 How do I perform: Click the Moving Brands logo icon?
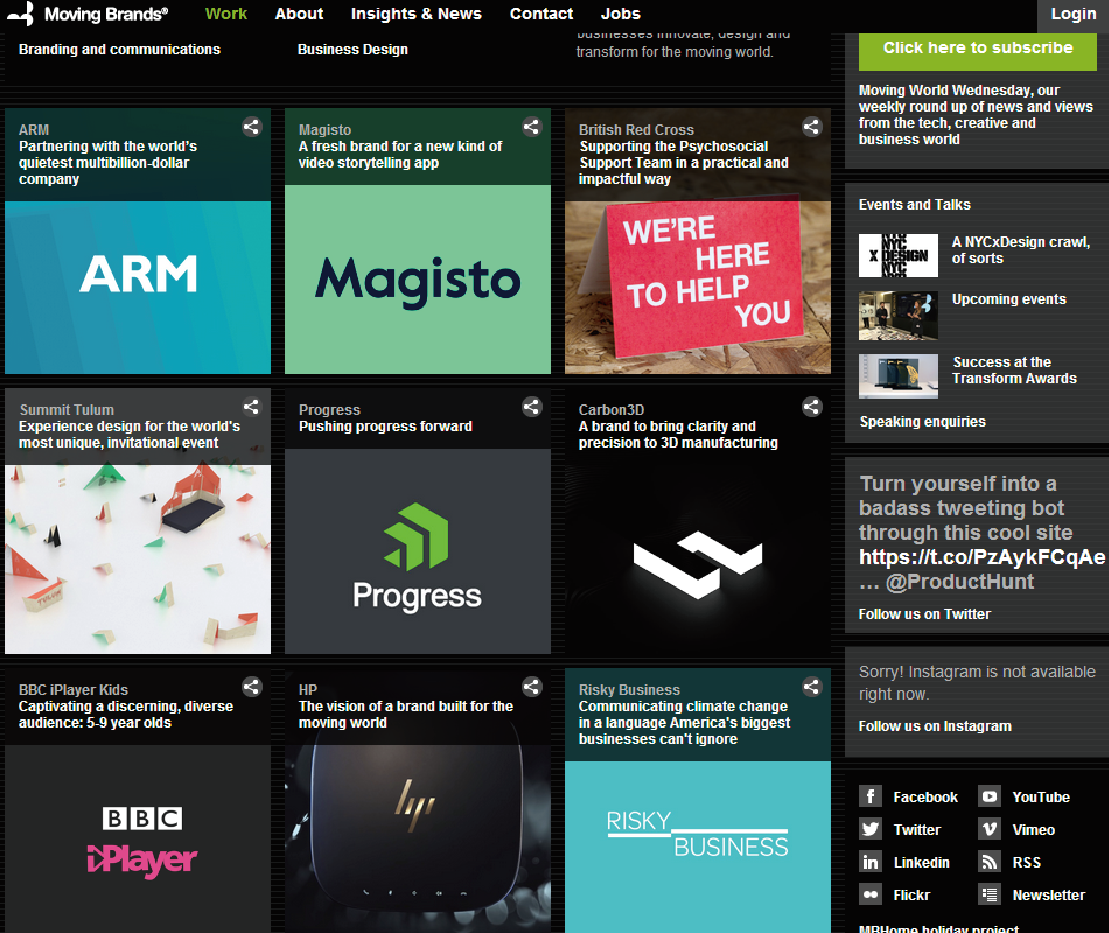[x=21, y=13]
